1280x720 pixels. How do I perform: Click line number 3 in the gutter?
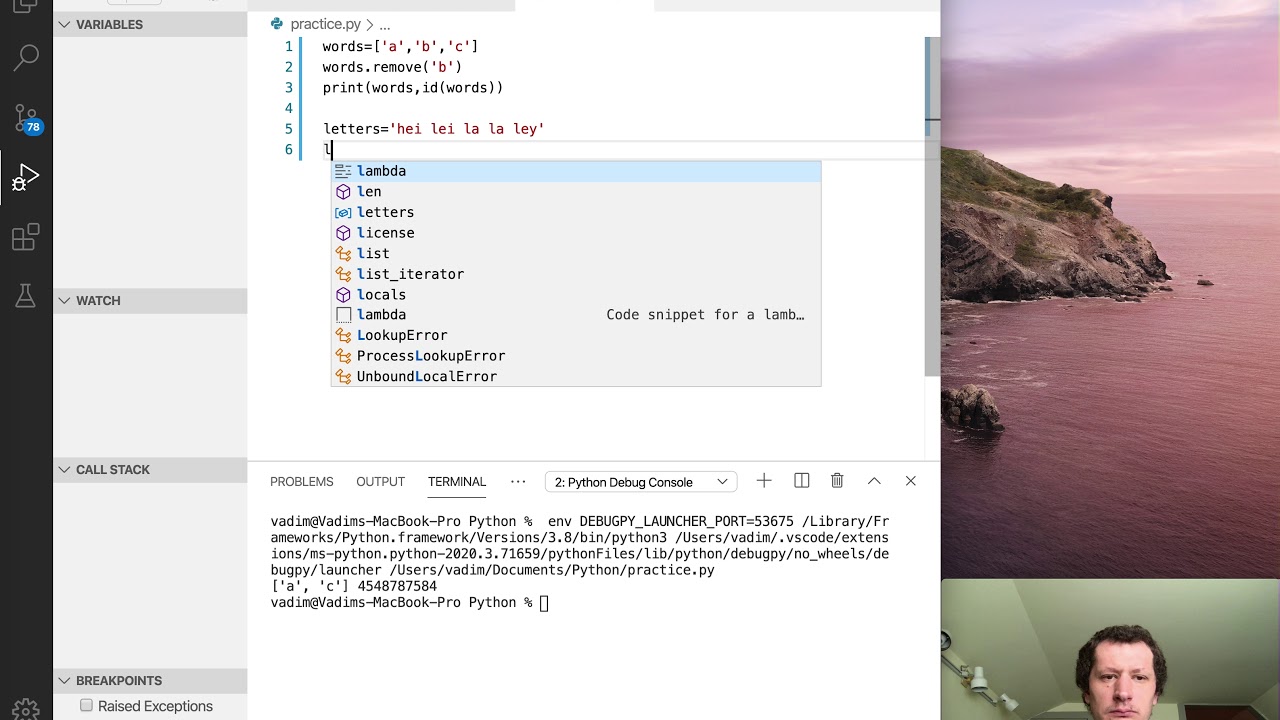[x=288, y=88]
